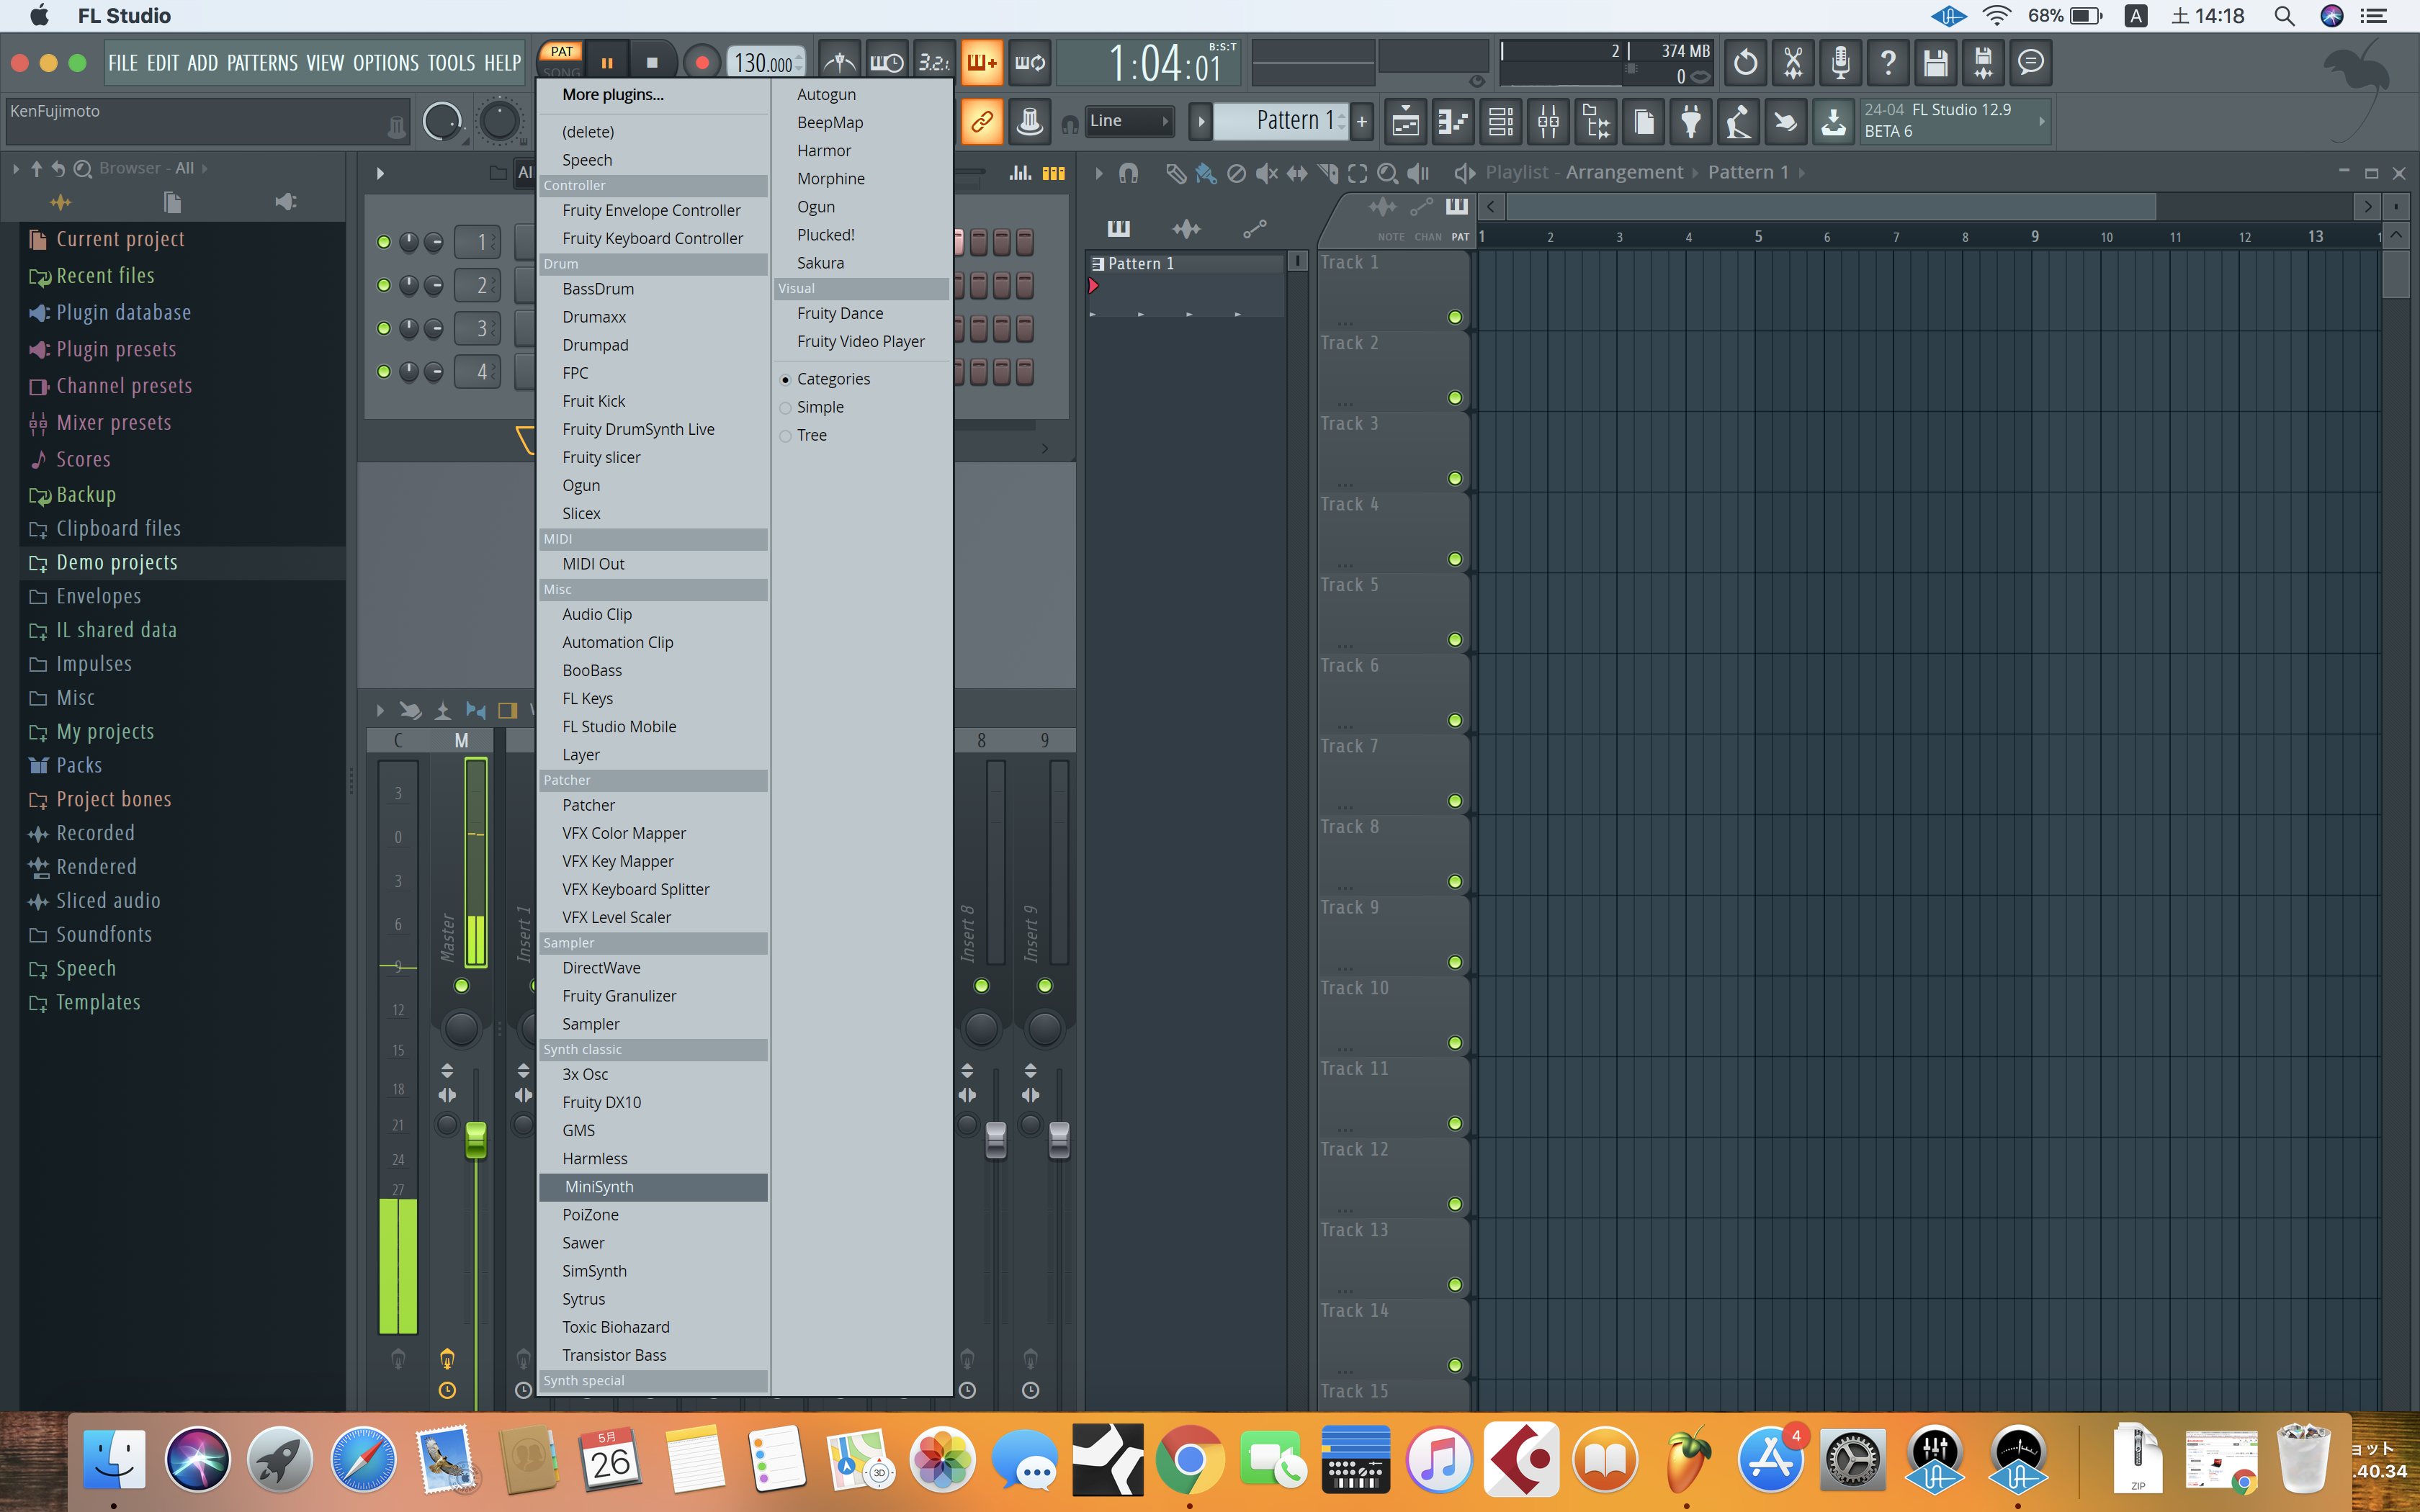Image resolution: width=2420 pixels, height=1512 pixels.
Task: Toggle mute for Track 5
Action: coord(1455,640)
